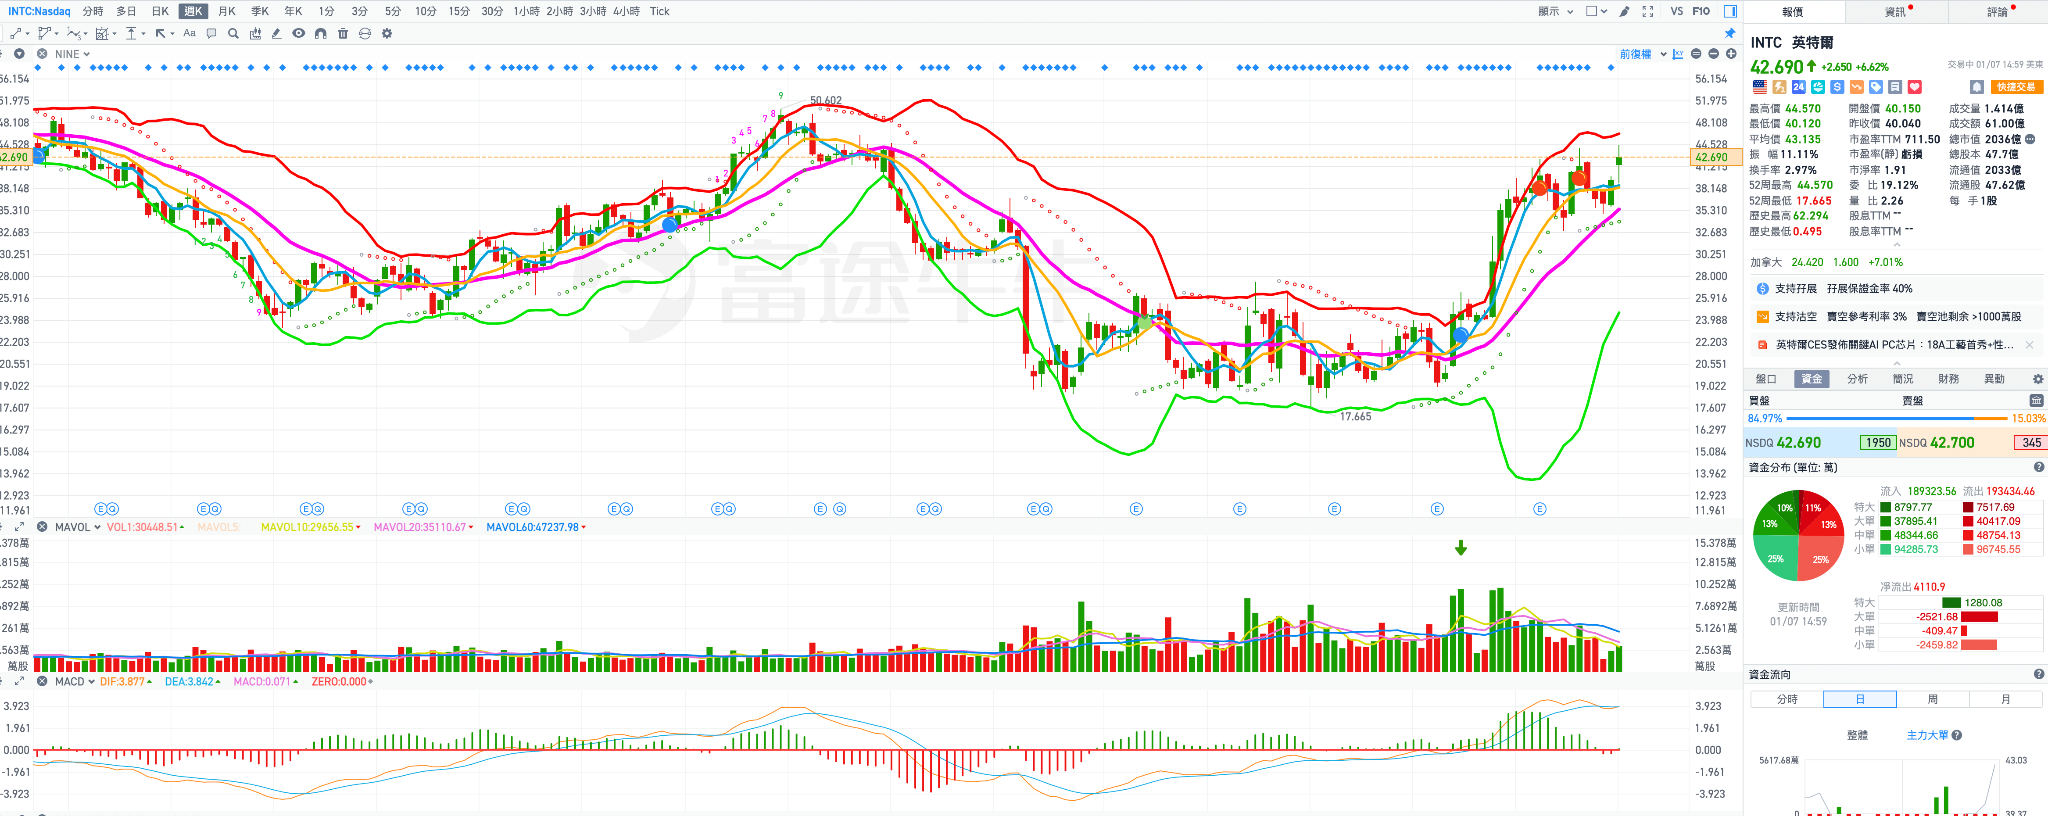Open the Fibonacci/Gann grid tool
The image size is (2048, 816).
[102, 33]
